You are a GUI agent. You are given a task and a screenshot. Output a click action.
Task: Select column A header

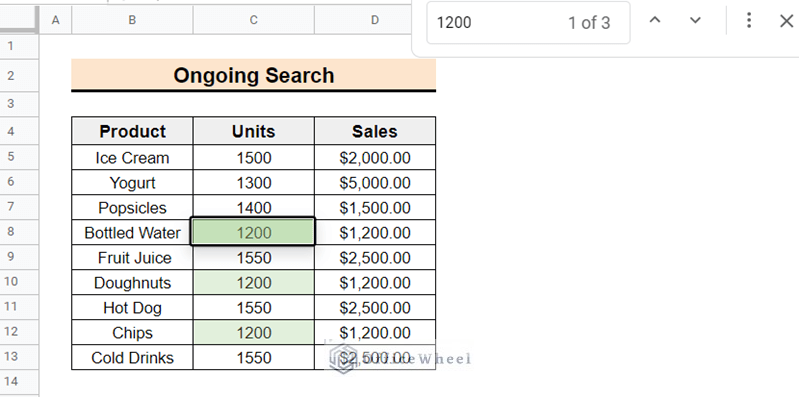tap(56, 20)
